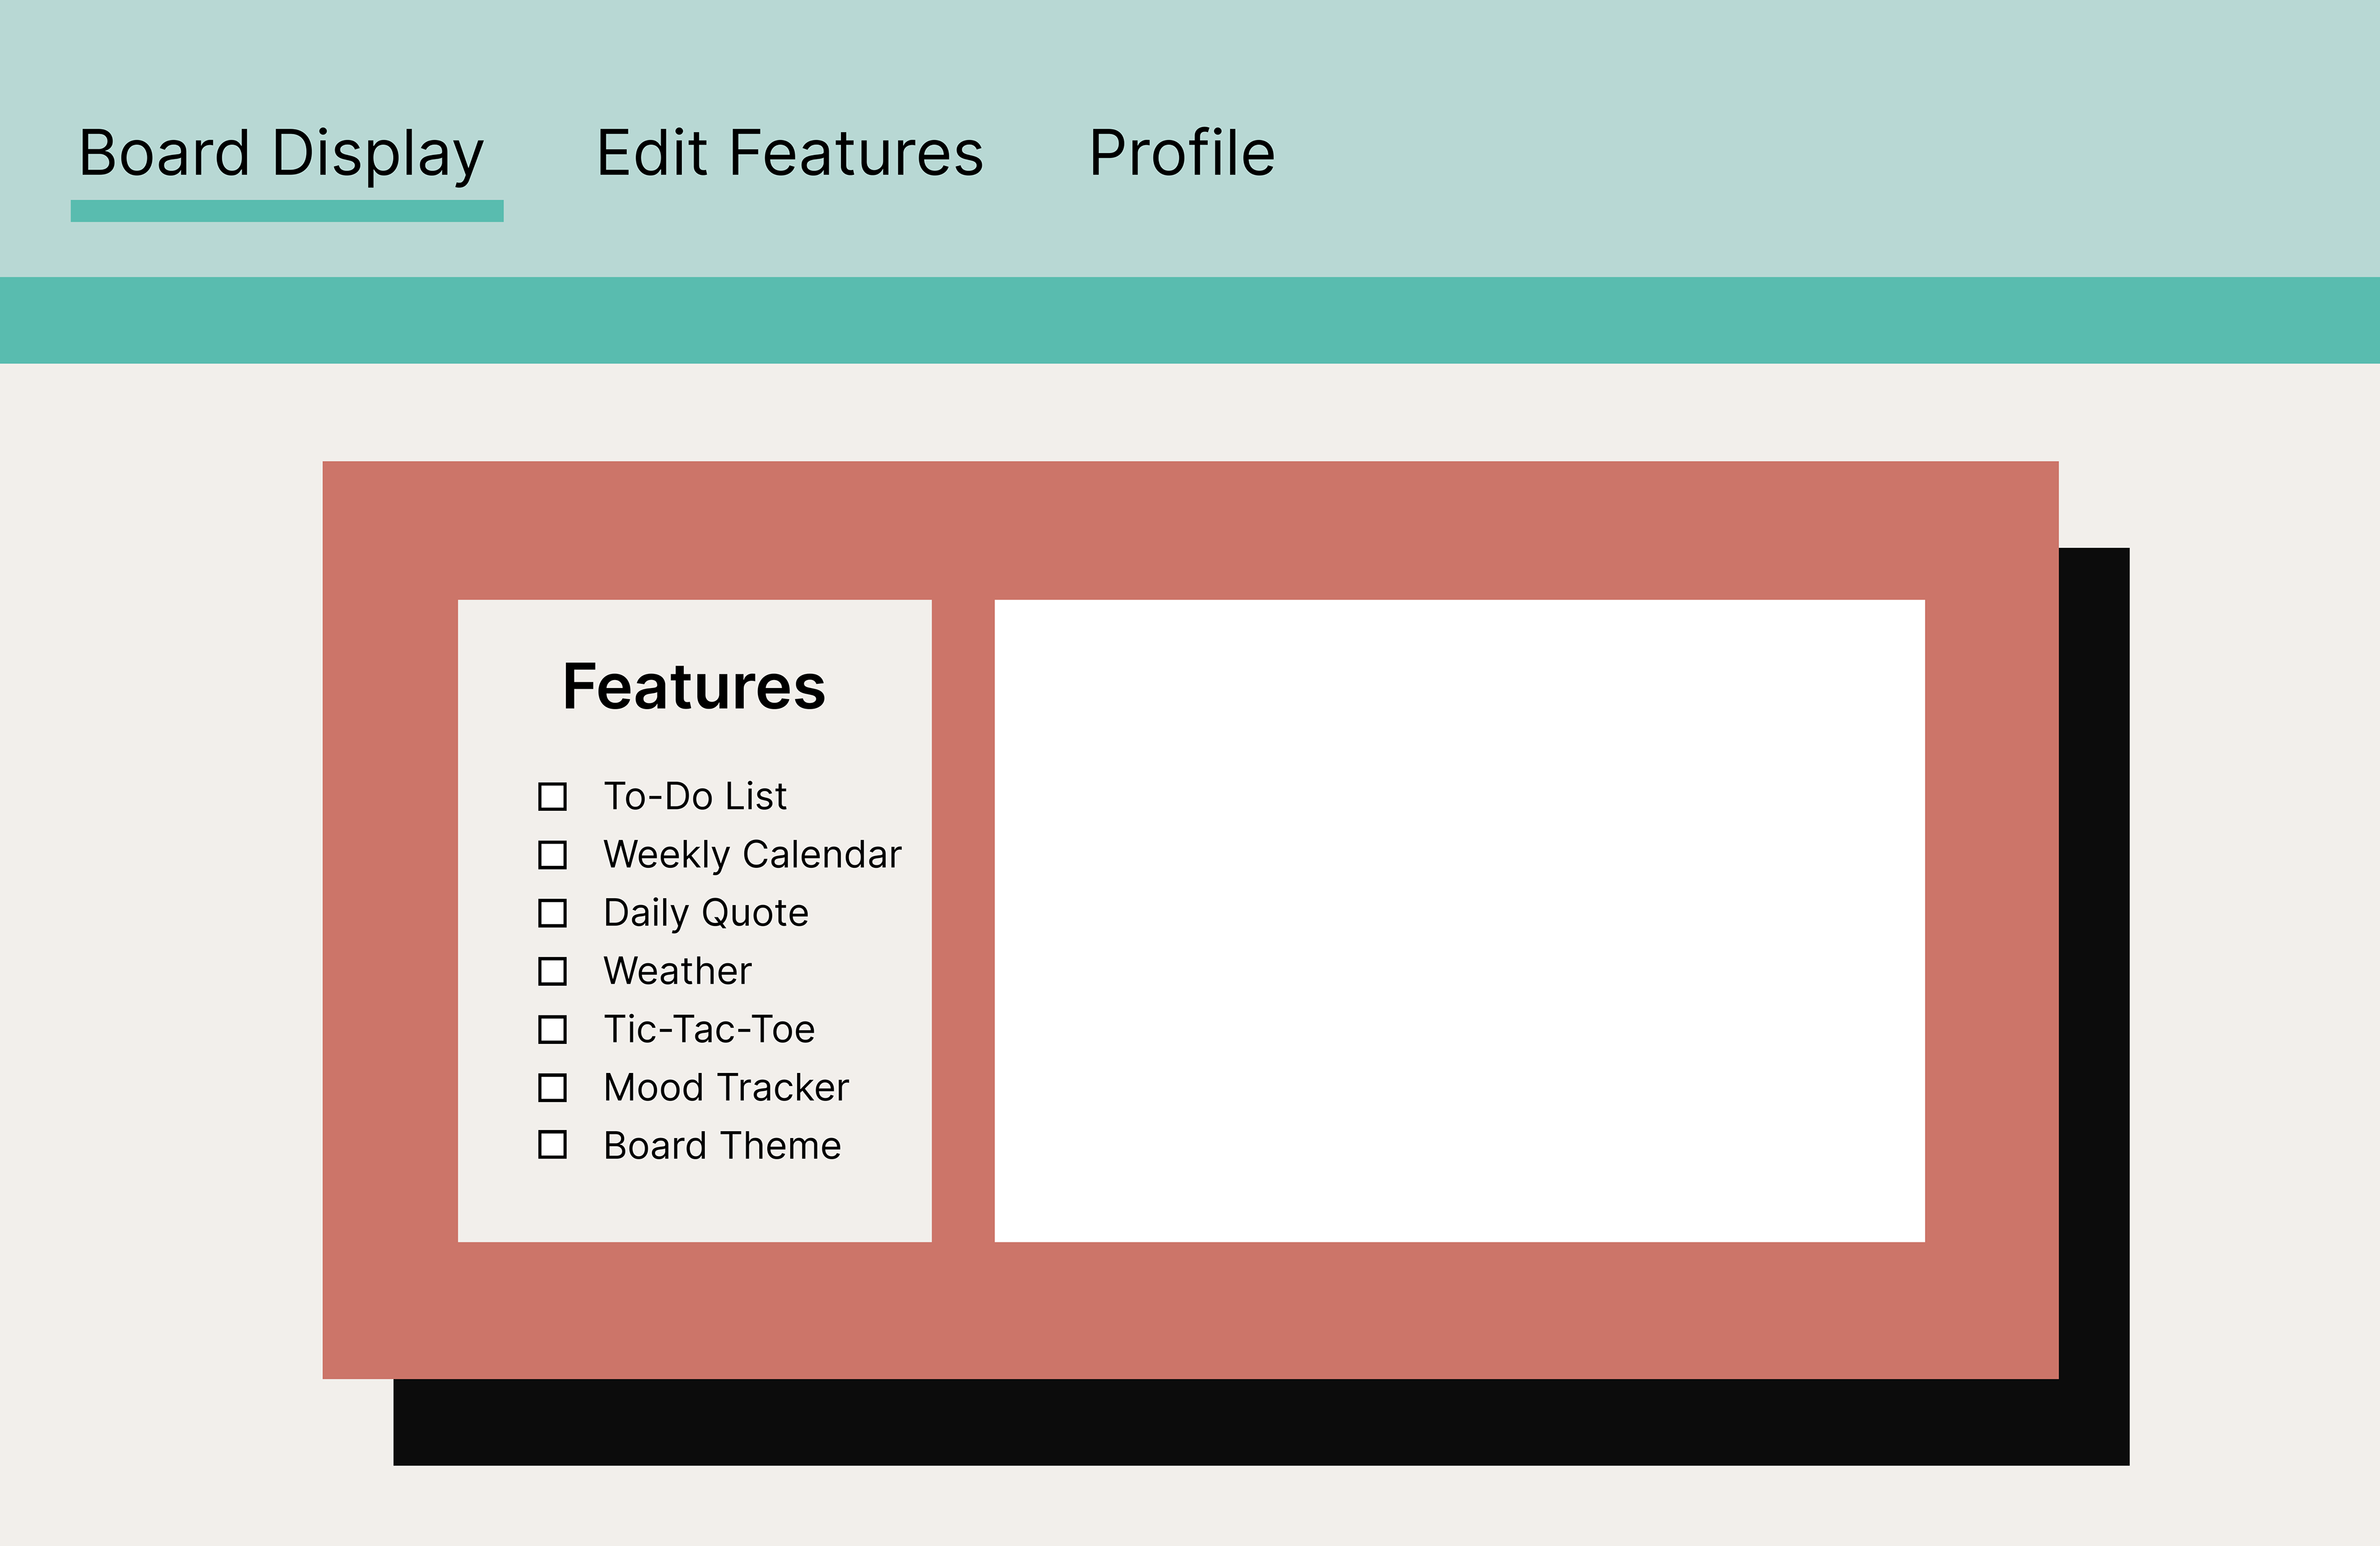This screenshot has width=2380, height=1546.
Task: Click the Tic-Tac-Toe label text
Action: coord(709,1028)
